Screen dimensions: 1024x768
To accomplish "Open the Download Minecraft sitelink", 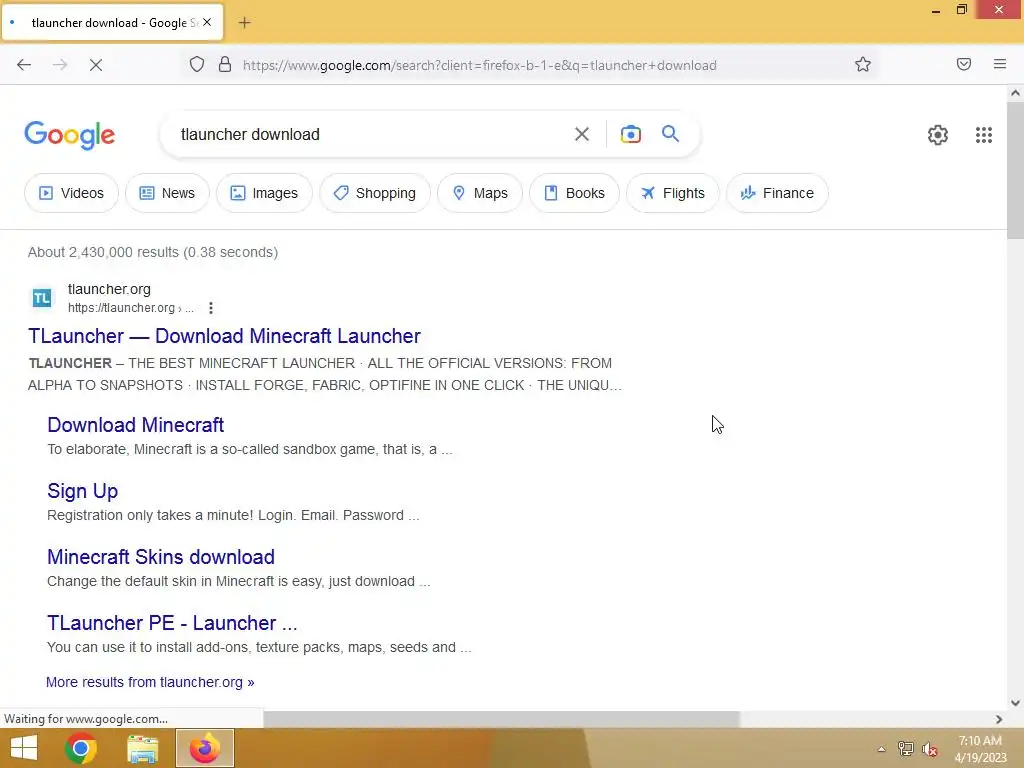I will click(x=136, y=425).
